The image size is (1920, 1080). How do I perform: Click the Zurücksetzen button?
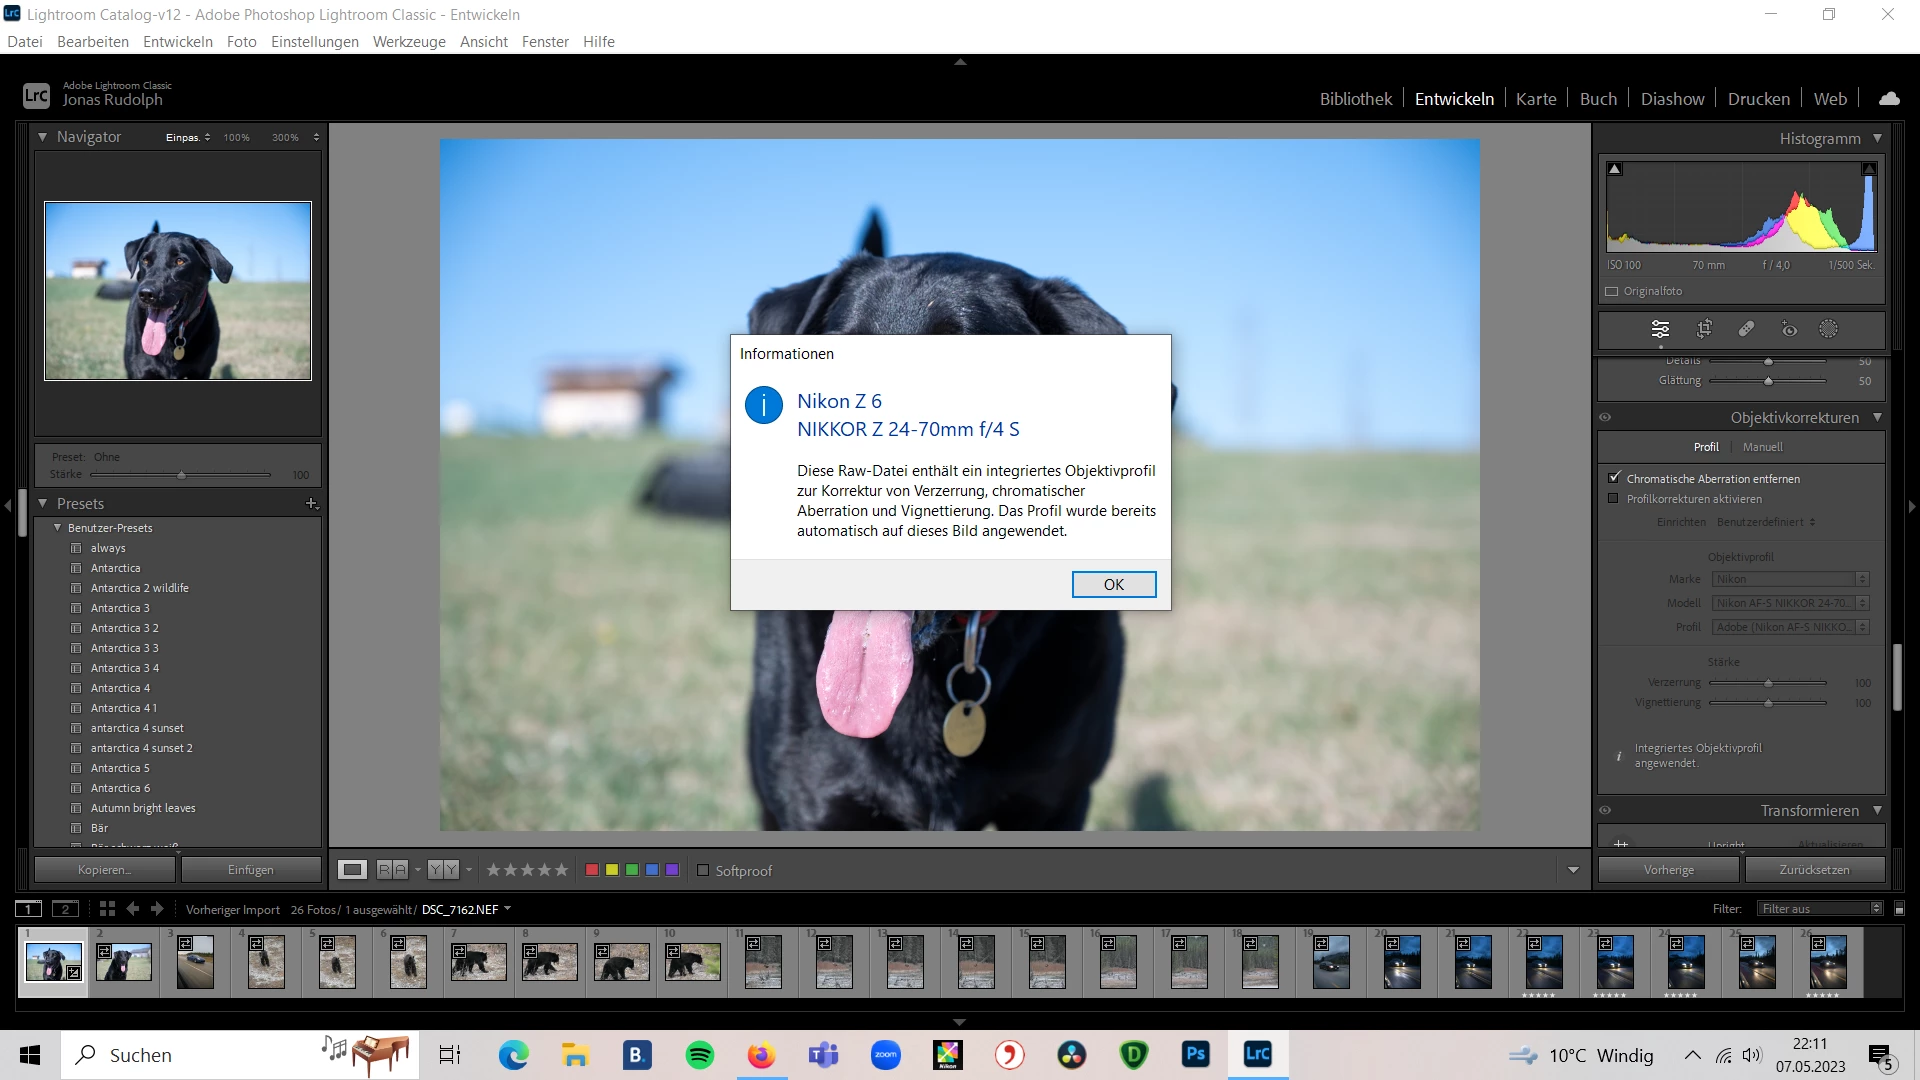pos(1814,870)
